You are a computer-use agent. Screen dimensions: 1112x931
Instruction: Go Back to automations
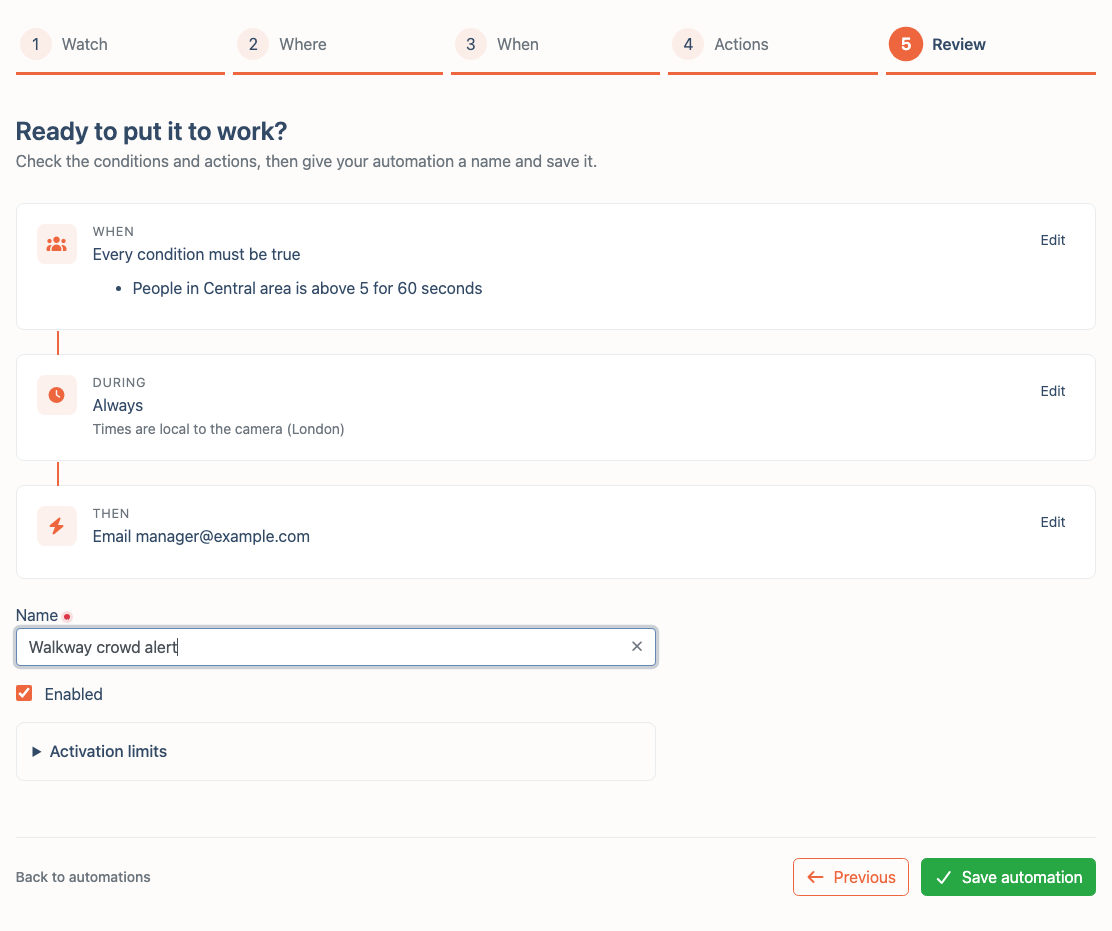click(x=83, y=877)
